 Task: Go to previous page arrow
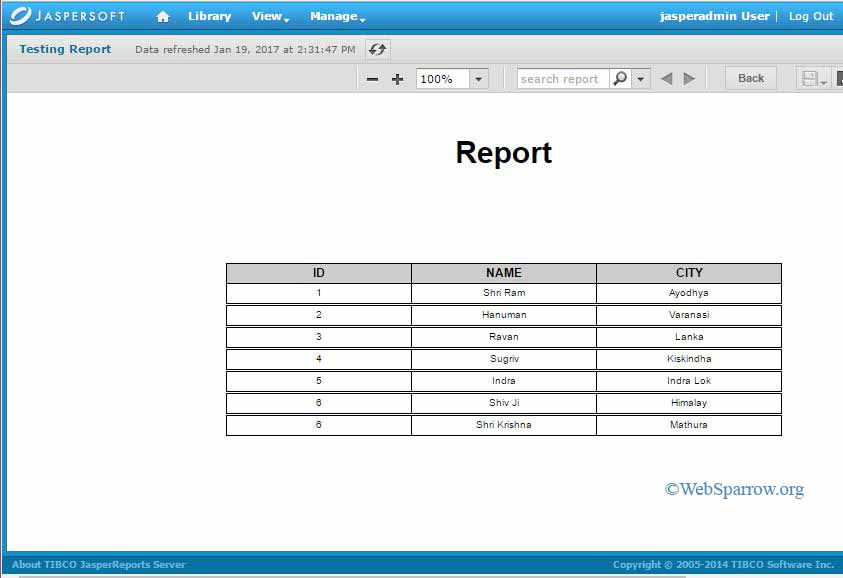(x=667, y=78)
